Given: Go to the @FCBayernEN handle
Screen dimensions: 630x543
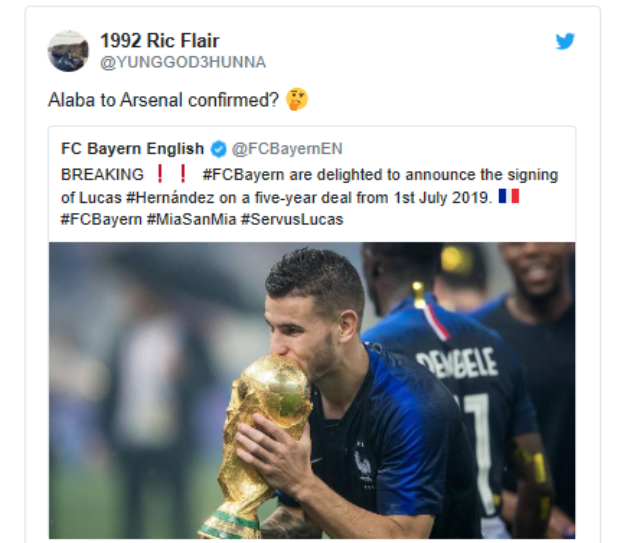Looking at the screenshot, I should click(287, 149).
